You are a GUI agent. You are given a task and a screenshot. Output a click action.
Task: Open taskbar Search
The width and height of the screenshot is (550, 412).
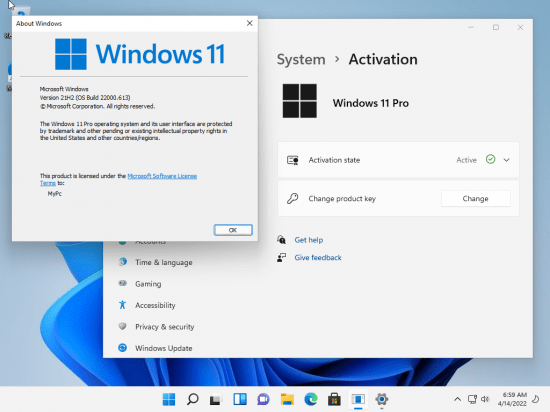(193, 399)
